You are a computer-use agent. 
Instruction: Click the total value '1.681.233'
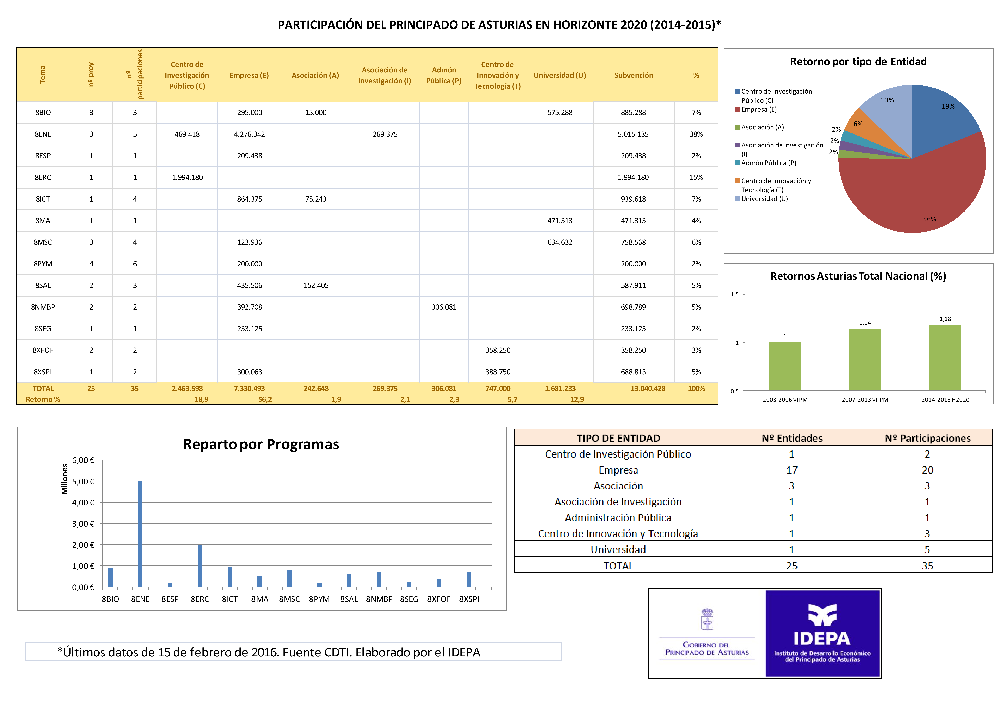tap(560, 388)
